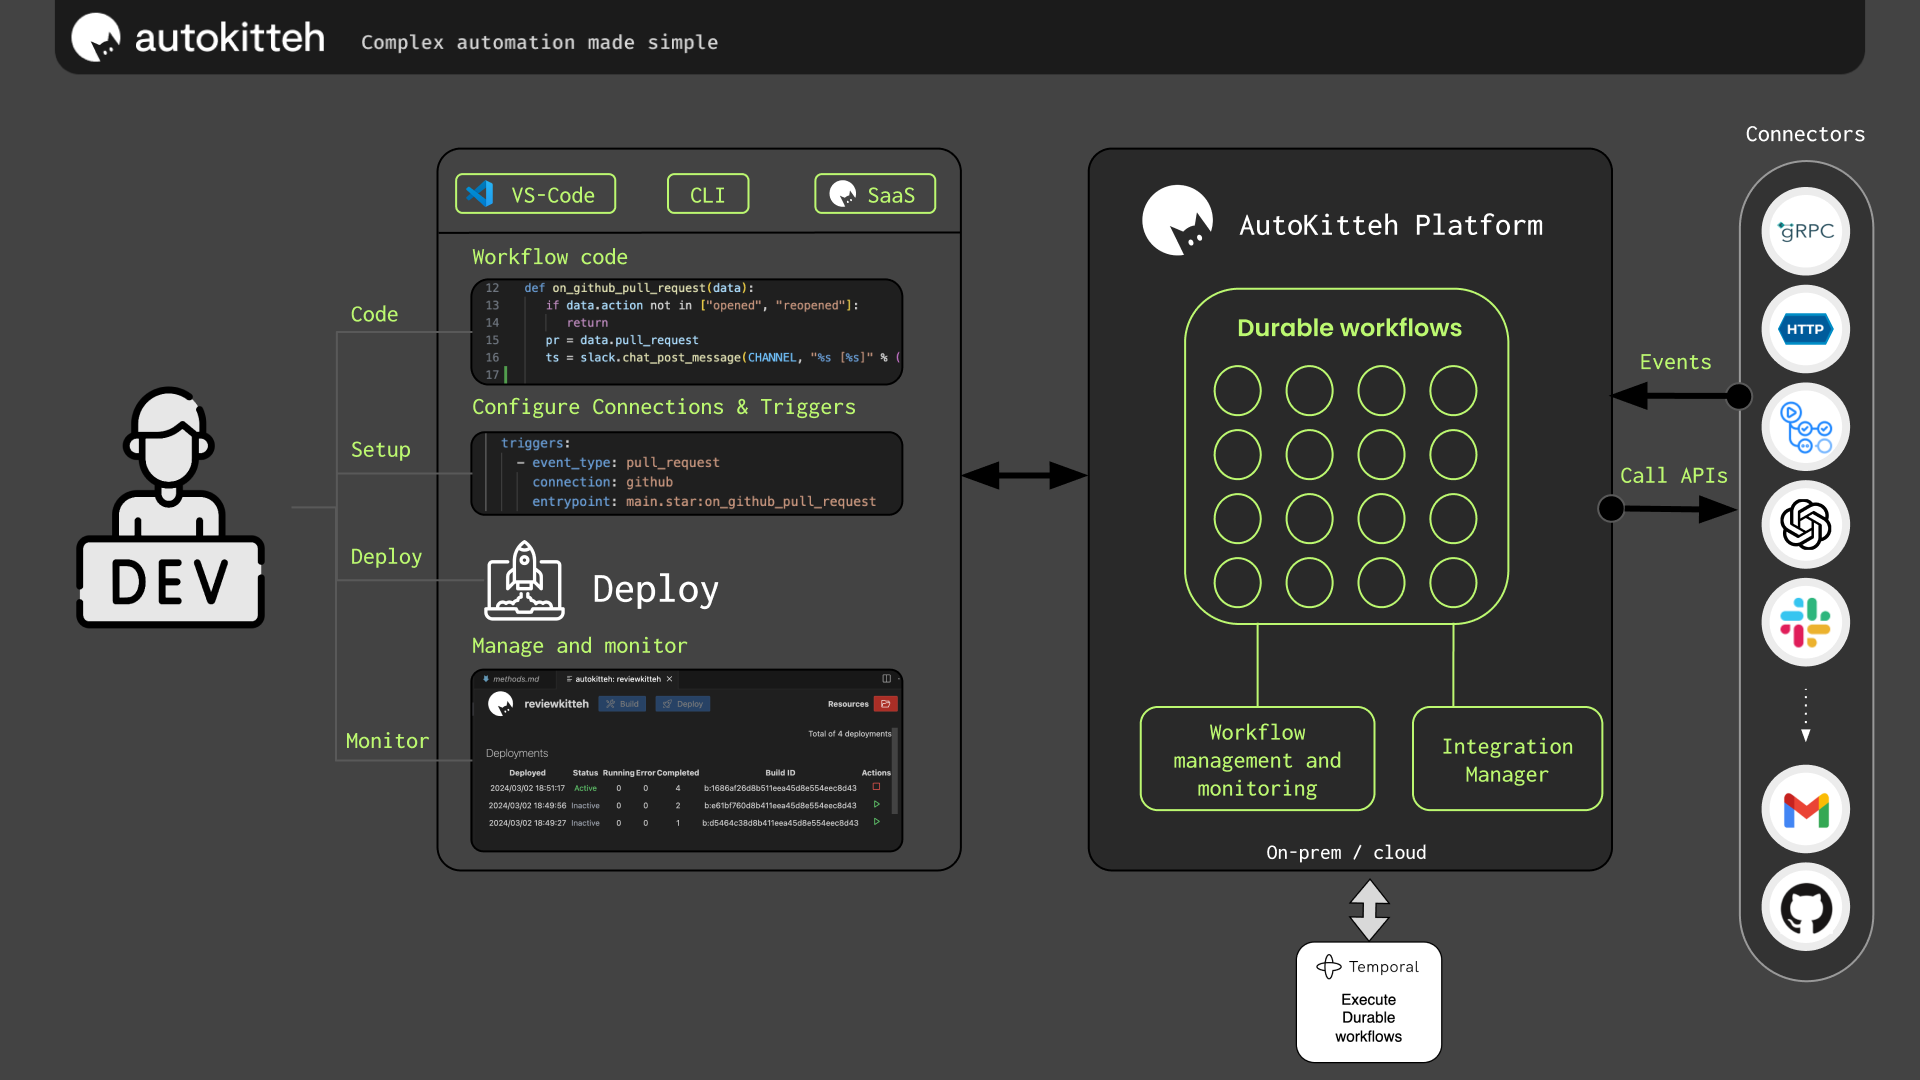Image resolution: width=1920 pixels, height=1080 pixels.
Task: Click the Workflow management and monitoring box
Action: click(1257, 759)
